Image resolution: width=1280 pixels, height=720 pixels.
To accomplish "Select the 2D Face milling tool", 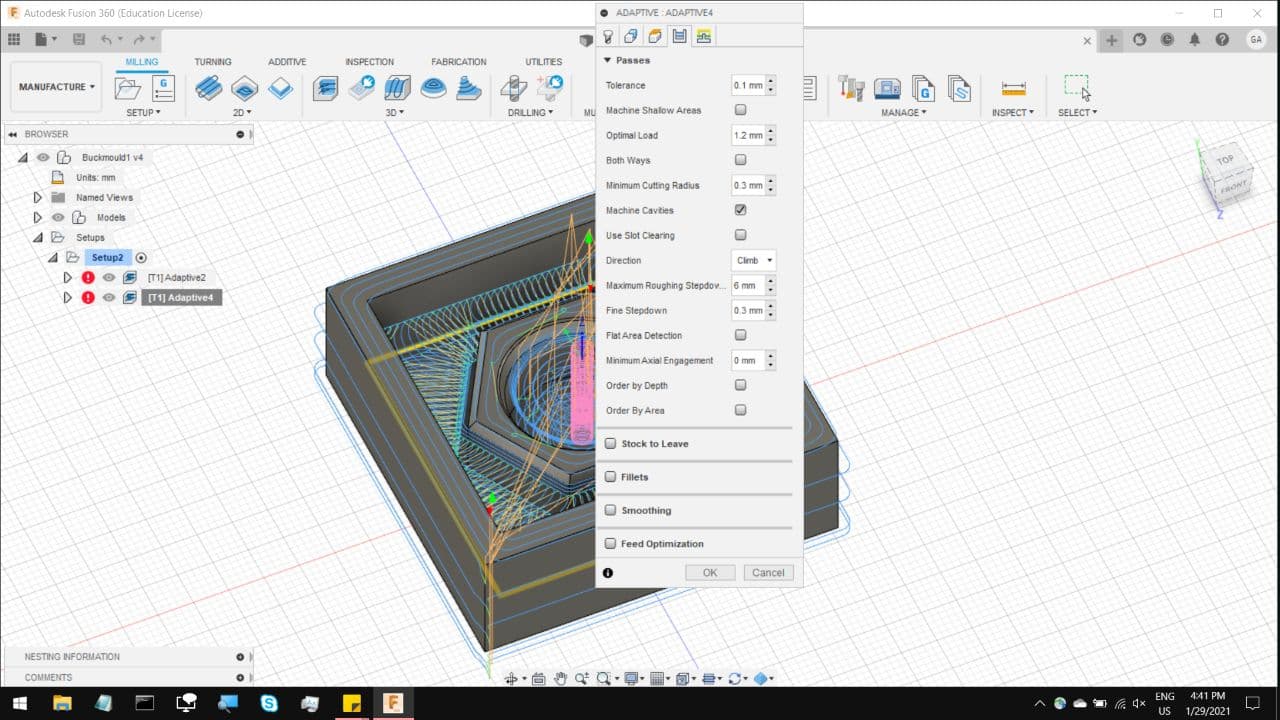I will click(281, 88).
